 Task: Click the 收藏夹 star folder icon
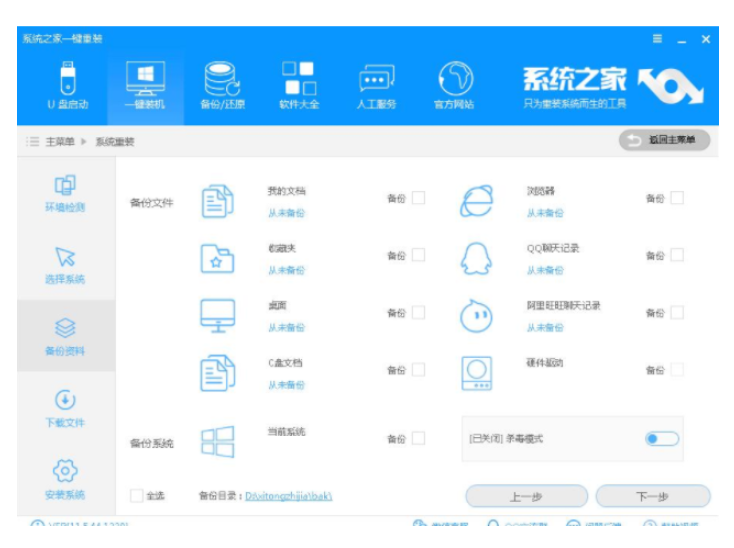click(218, 259)
